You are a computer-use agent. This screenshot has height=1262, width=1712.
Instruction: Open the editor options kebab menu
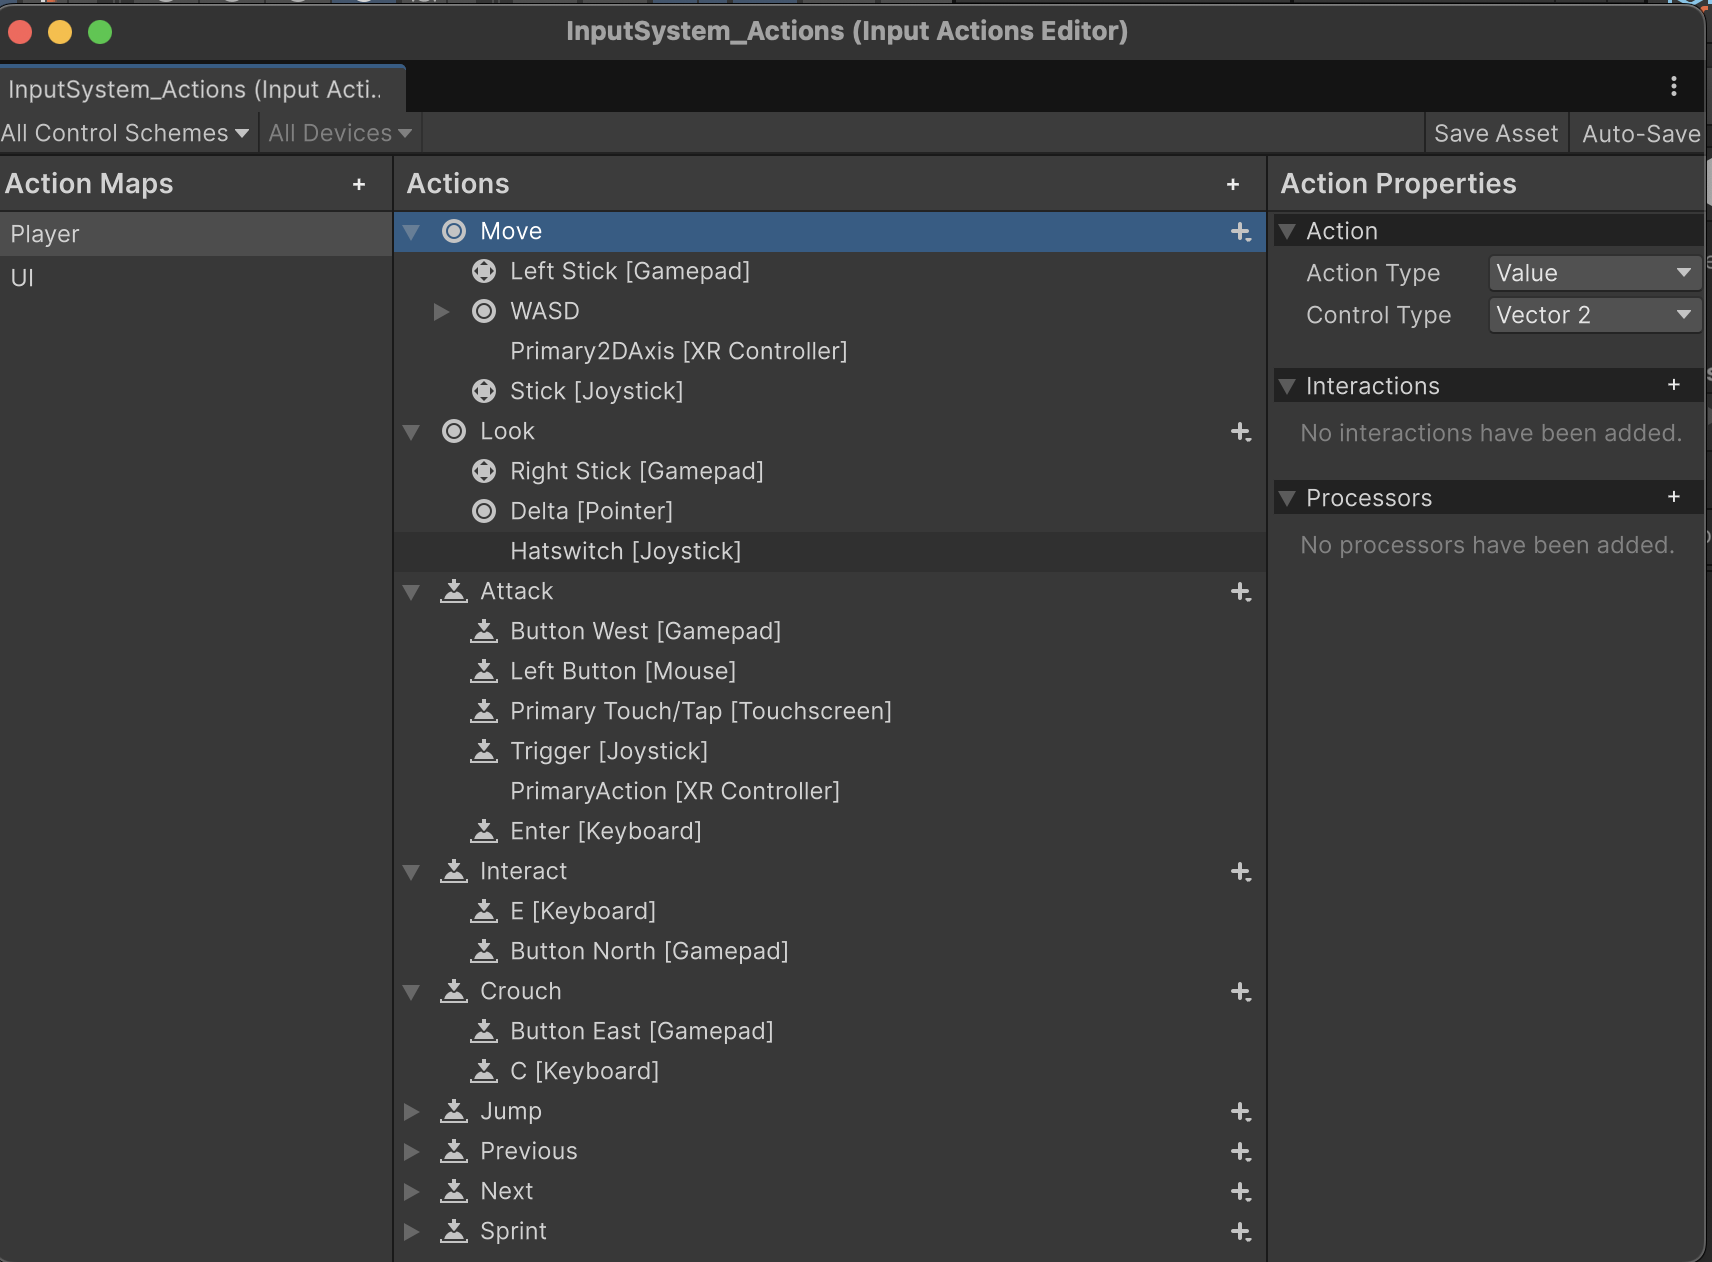[1673, 87]
